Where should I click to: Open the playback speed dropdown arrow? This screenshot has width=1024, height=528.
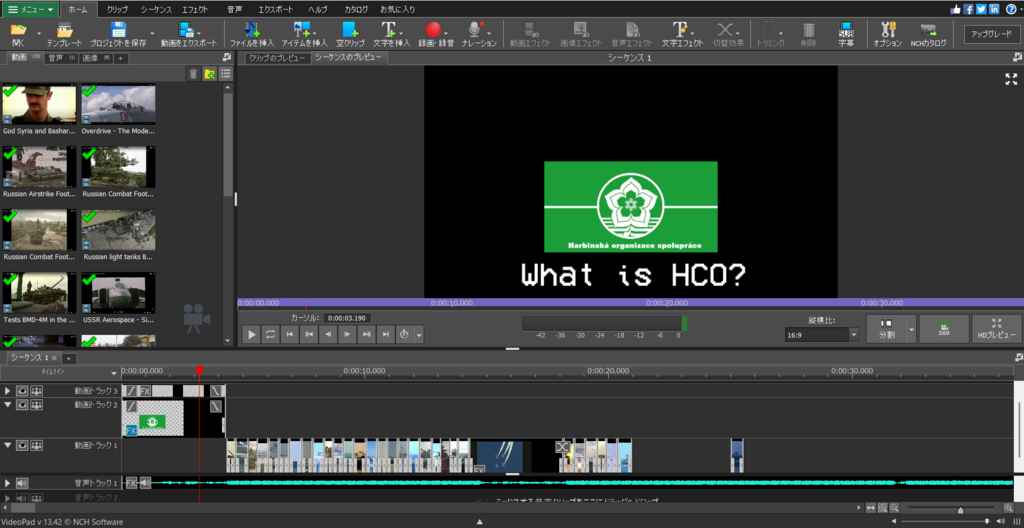click(x=419, y=335)
